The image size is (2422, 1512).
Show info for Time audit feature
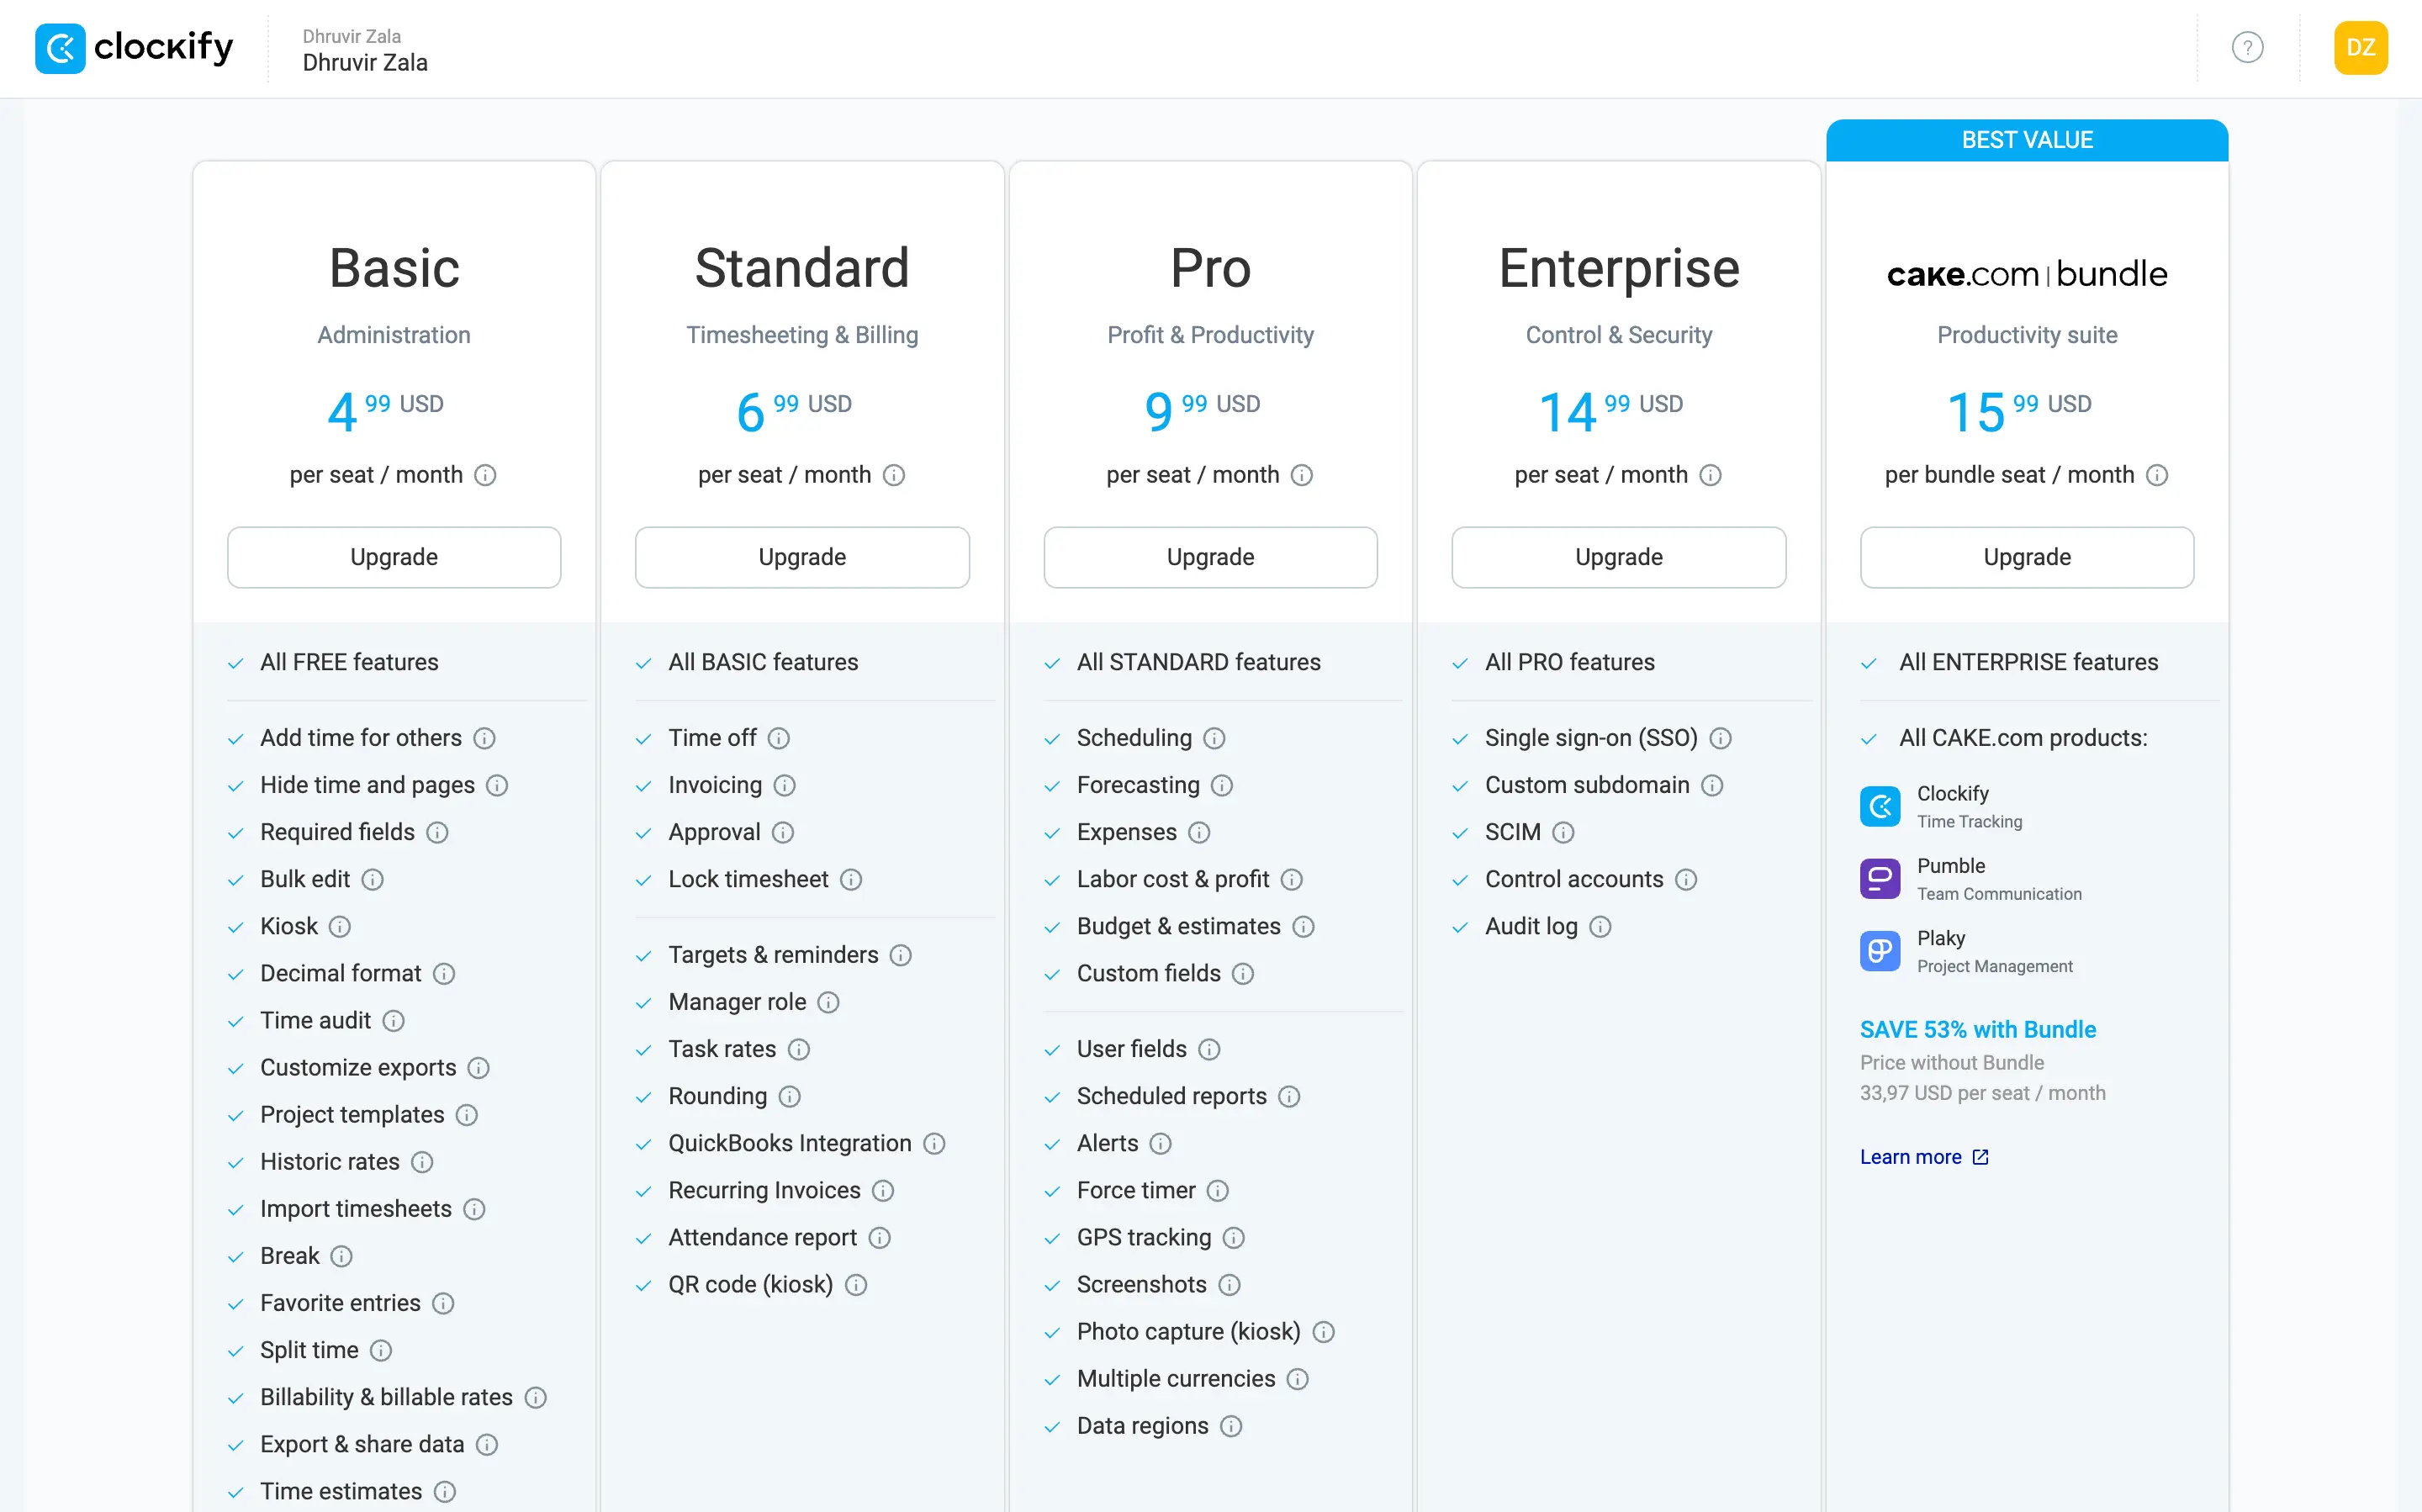coord(393,1021)
